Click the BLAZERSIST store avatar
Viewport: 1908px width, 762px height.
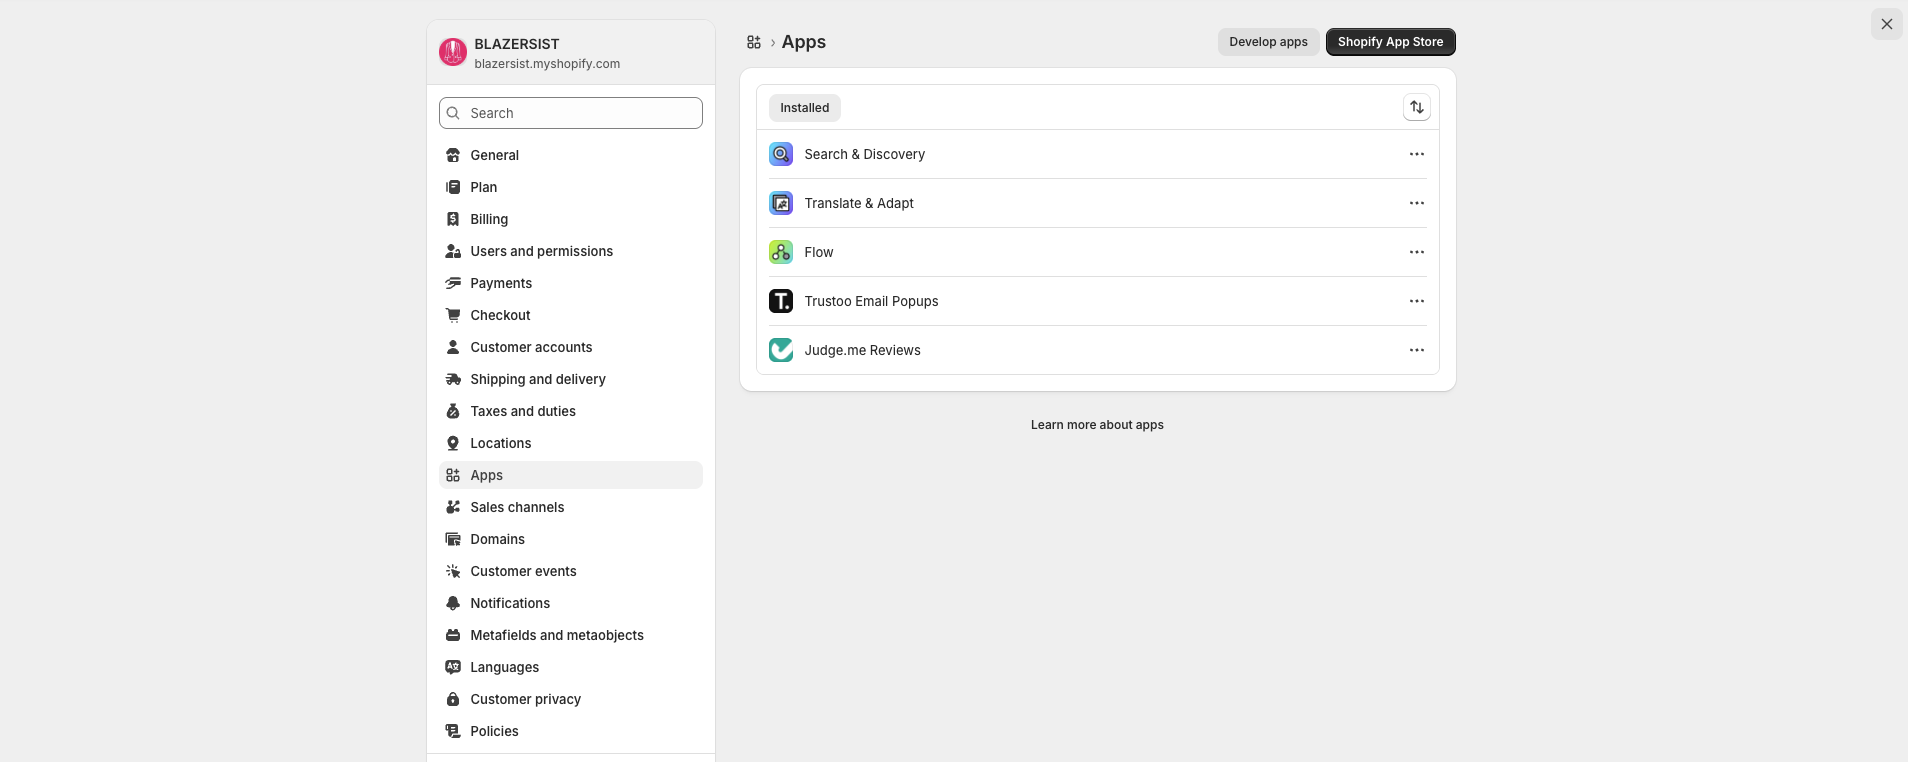453,52
